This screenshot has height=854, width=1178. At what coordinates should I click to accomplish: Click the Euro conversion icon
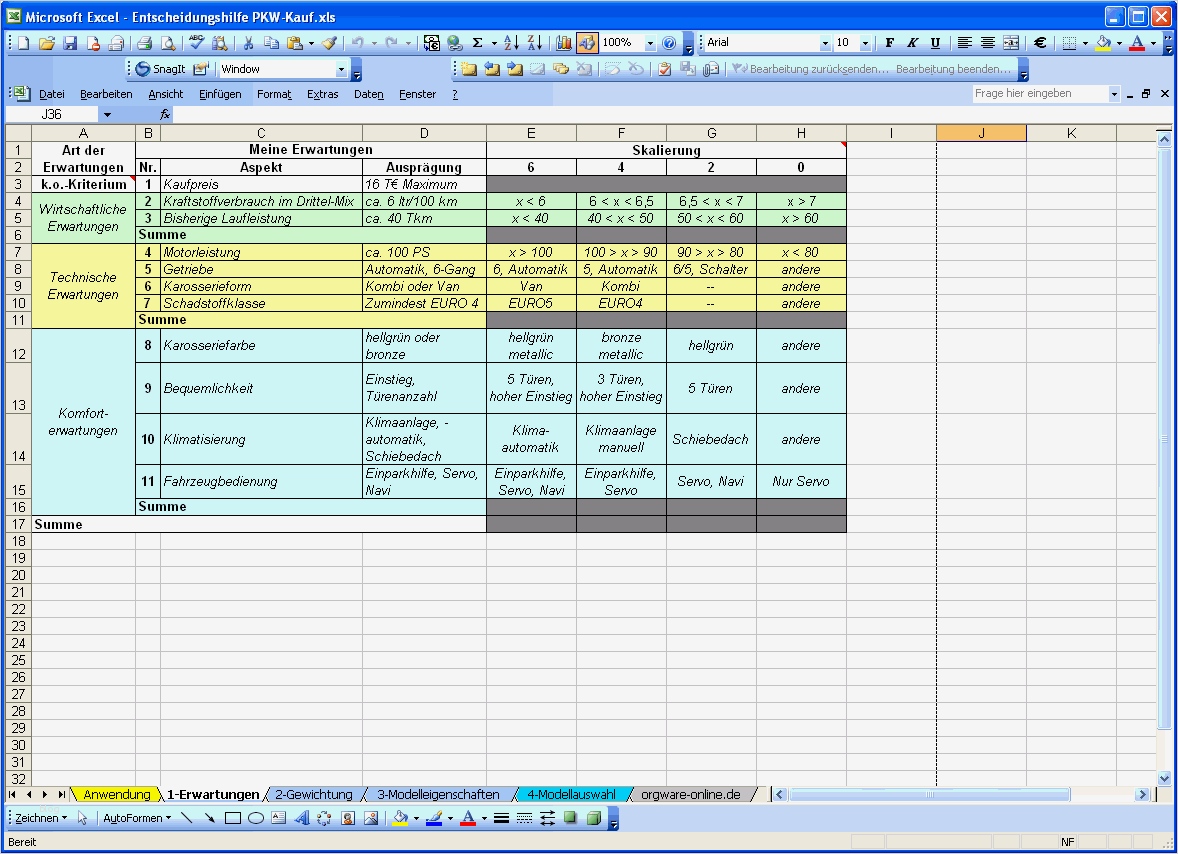tap(431, 43)
